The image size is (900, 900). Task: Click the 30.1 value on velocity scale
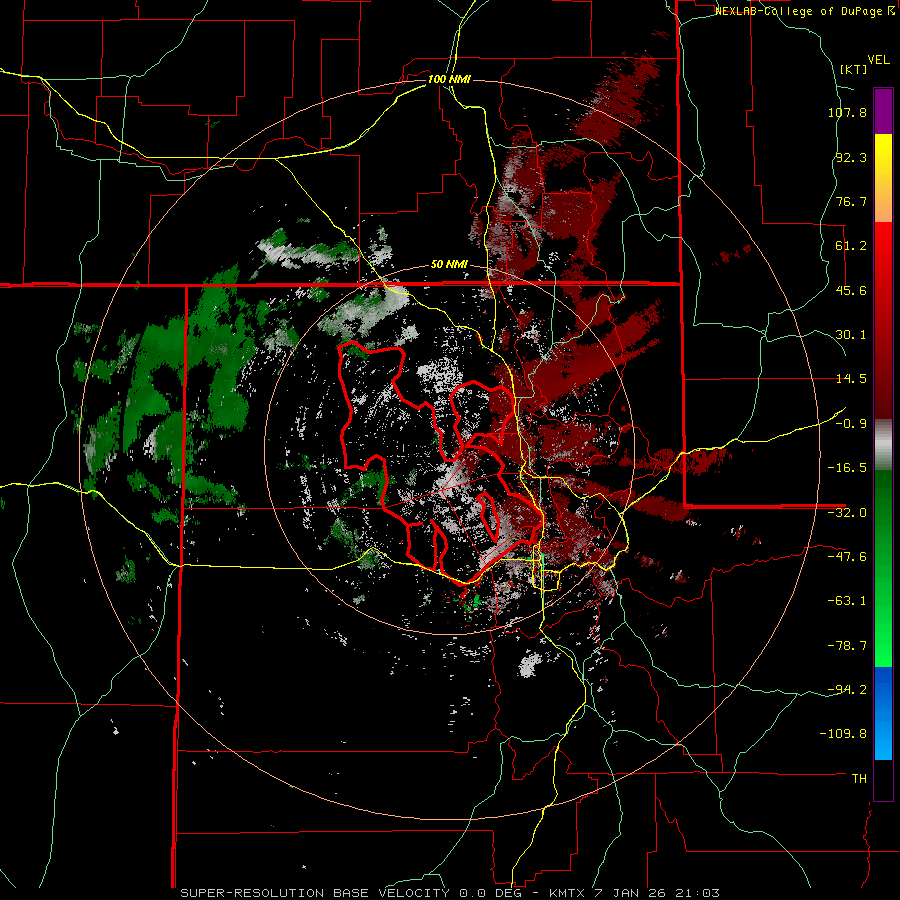pyautogui.click(x=851, y=335)
